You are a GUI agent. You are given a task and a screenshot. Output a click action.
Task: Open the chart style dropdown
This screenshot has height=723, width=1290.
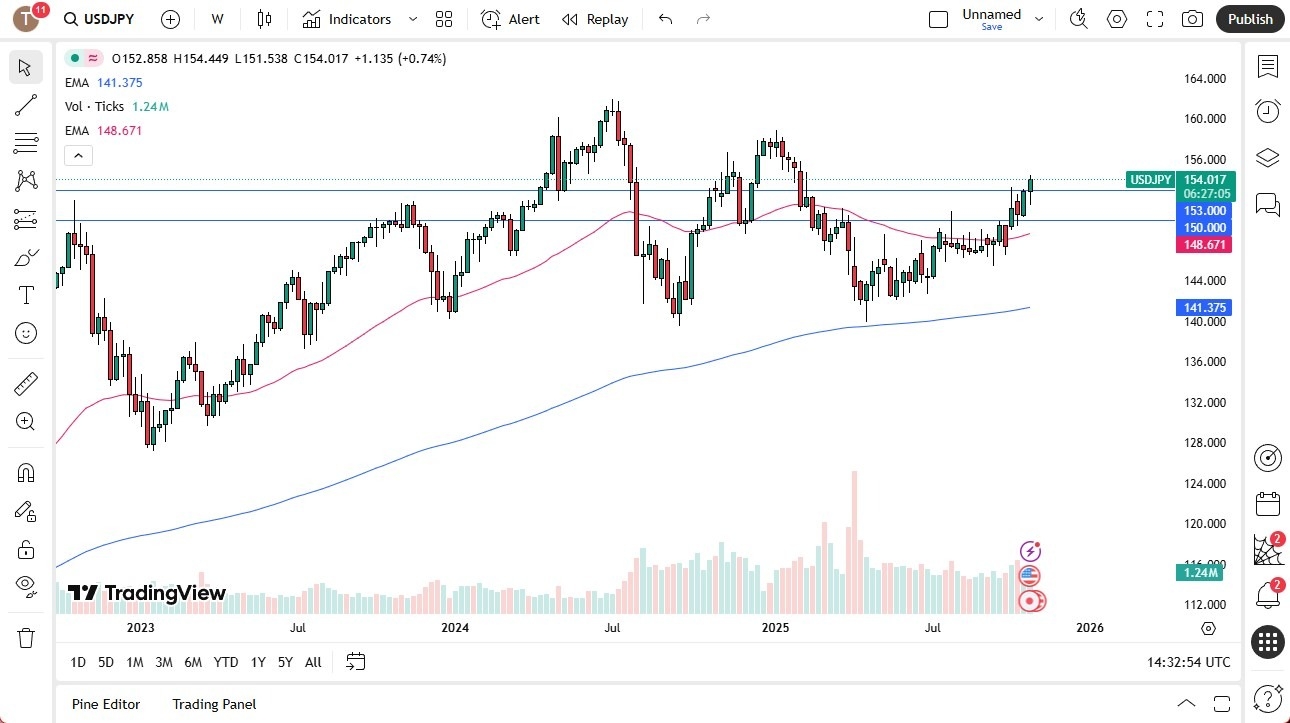264,18
